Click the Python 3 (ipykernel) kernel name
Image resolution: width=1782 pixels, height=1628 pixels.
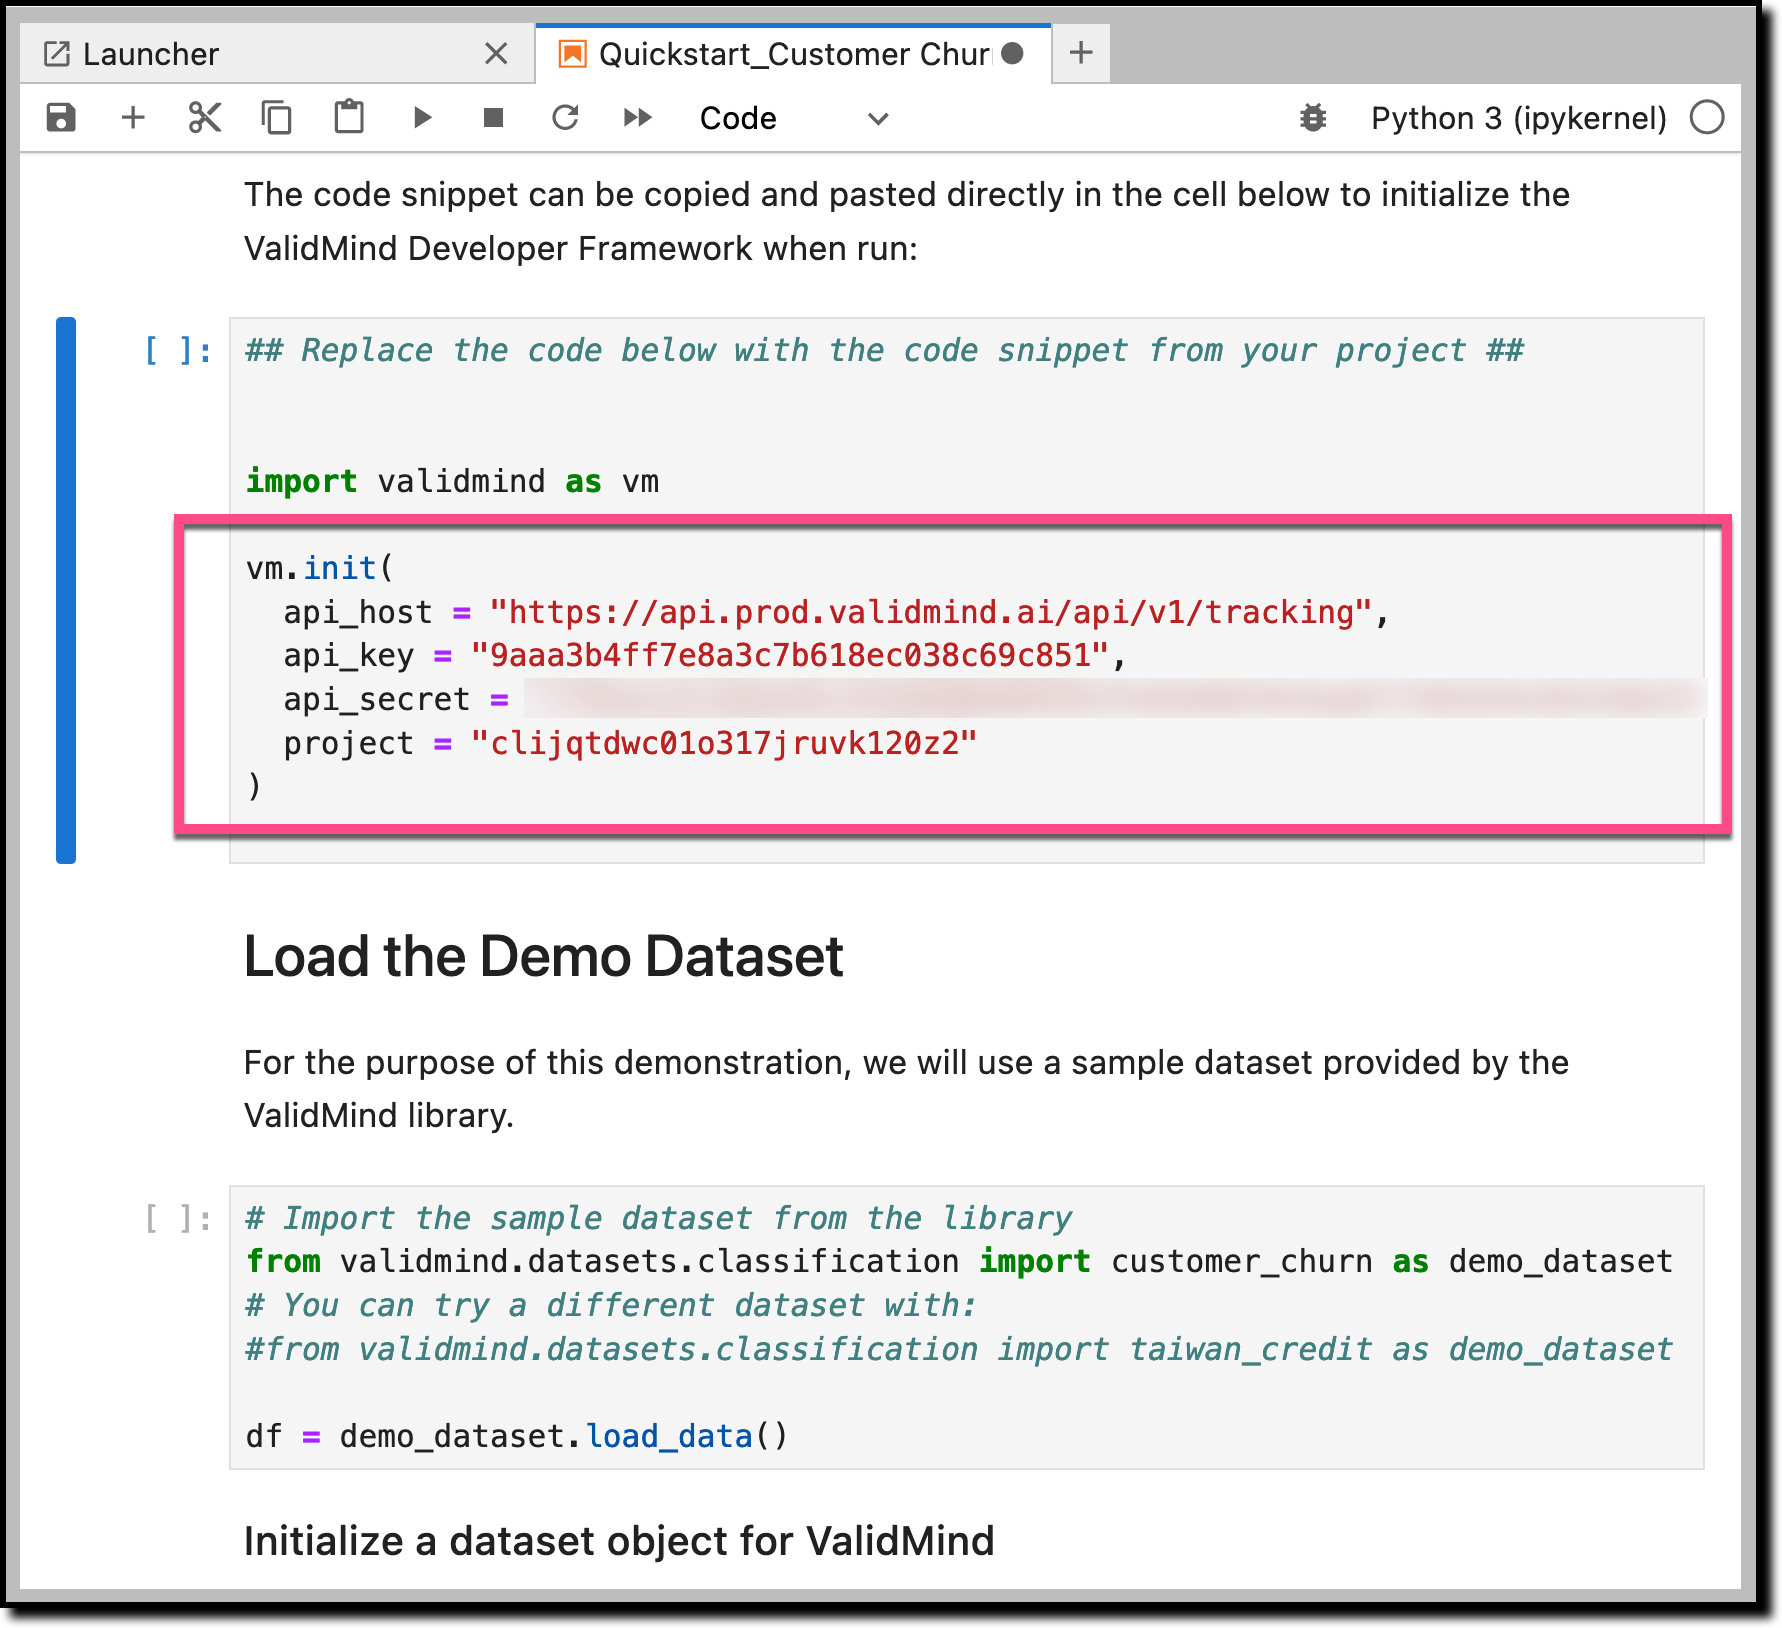[x=1518, y=118]
